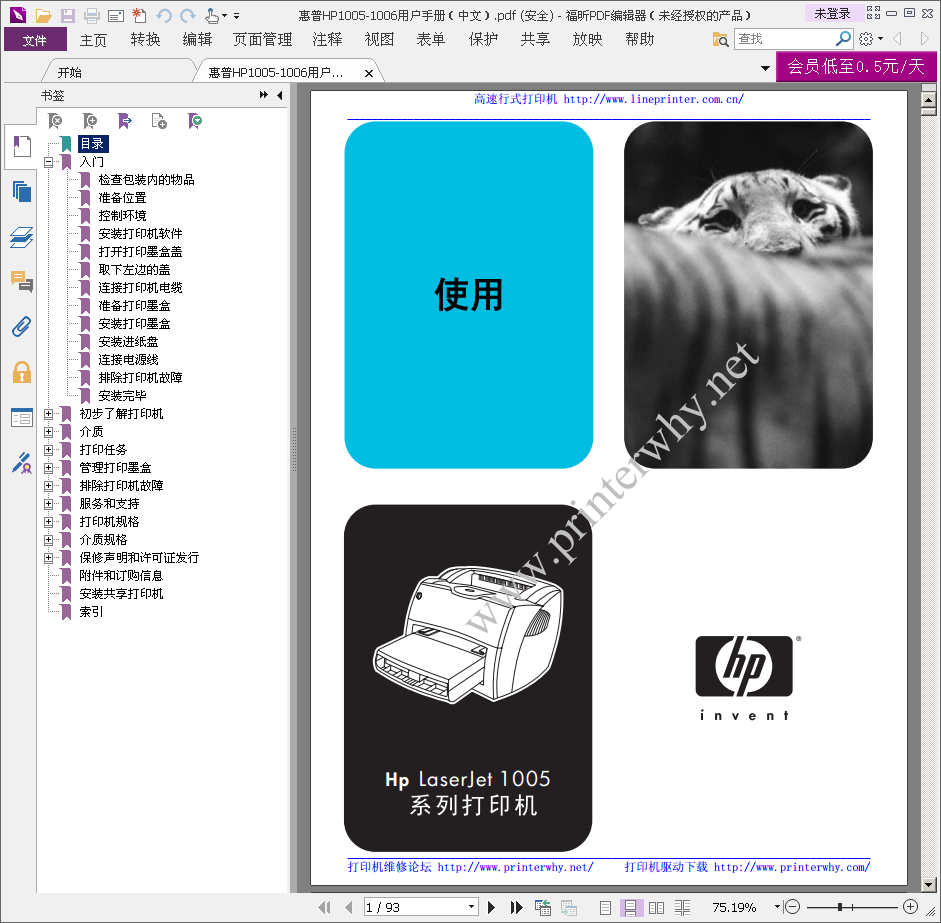
Task: Click the 会员低至0.5元/天 banner
Action: click(x=856, y=66)
